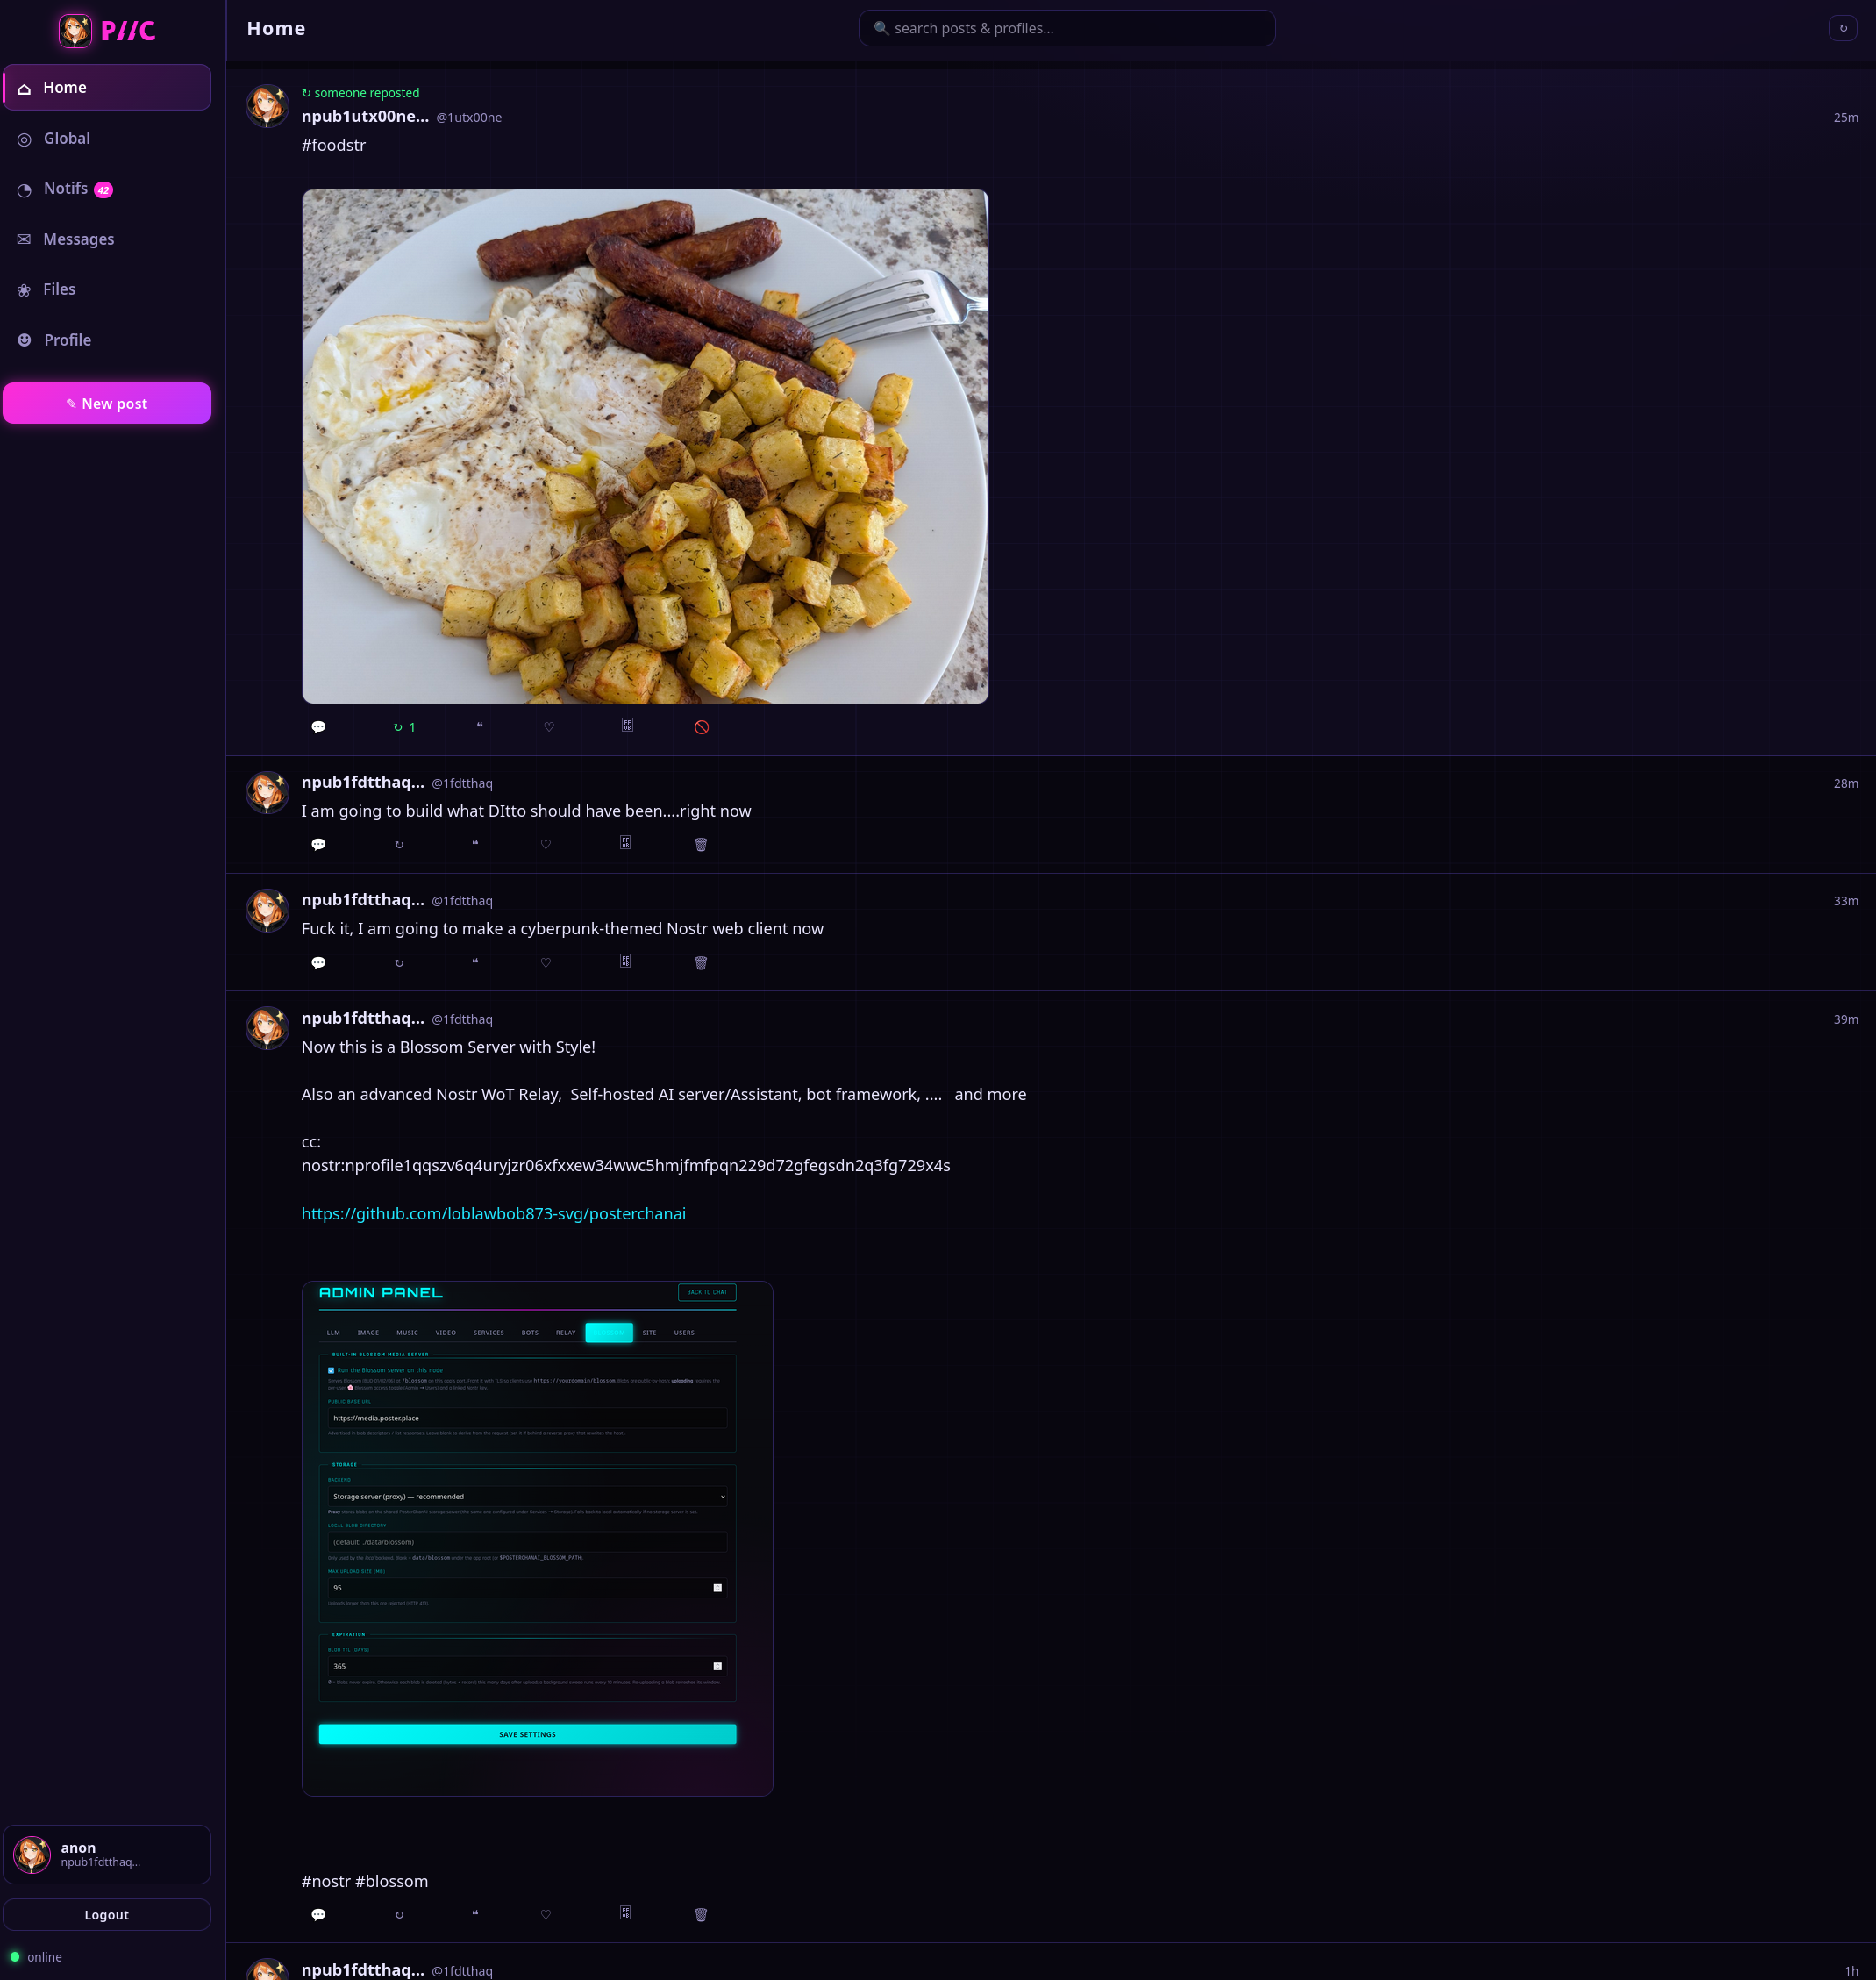This screenshot has width=1876, height=1980.
Task: Open Profile from the sidebar
Action: click(107, 340)
